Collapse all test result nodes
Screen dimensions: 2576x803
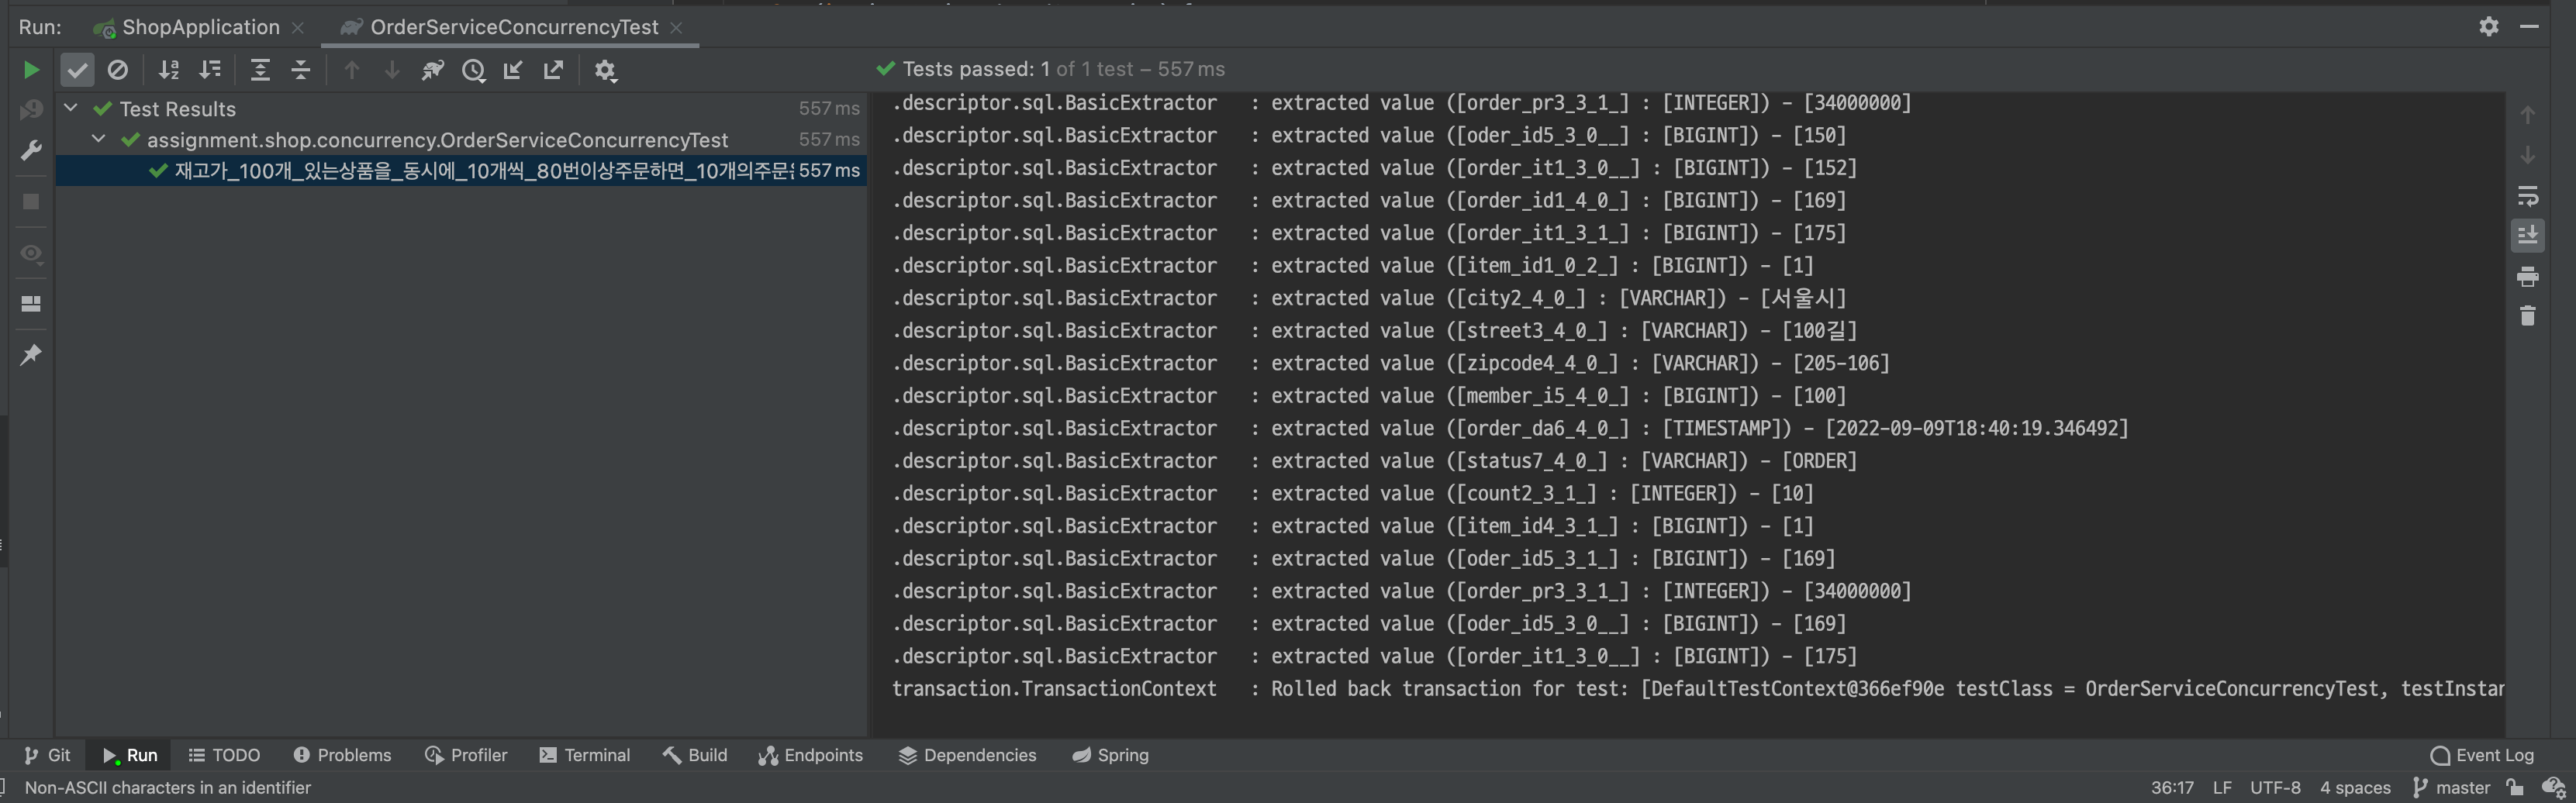[x=301, y=70]
